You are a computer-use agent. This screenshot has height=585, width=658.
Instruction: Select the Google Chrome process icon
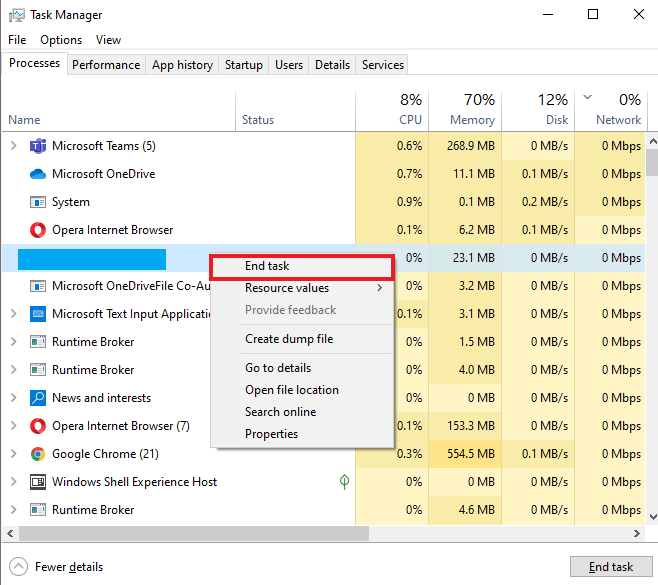(x=38, y=454)
